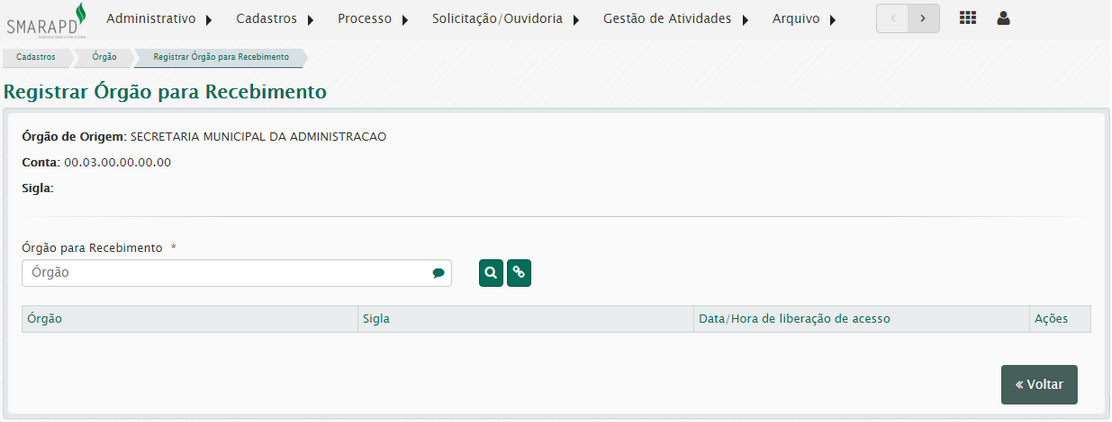Screen dimensions: 1112x422
Task: Navigate to Cadastros breadcrumb
Action: (36, 57)
